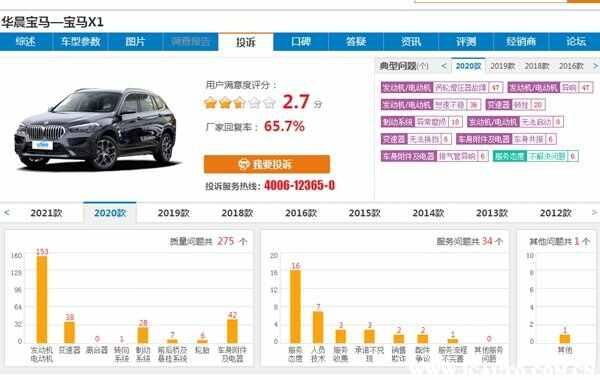The height and width of the screenshot is (380, 600).
Task: Select 2016款 in the typical problems panel
Action: (x=571, y=66)
